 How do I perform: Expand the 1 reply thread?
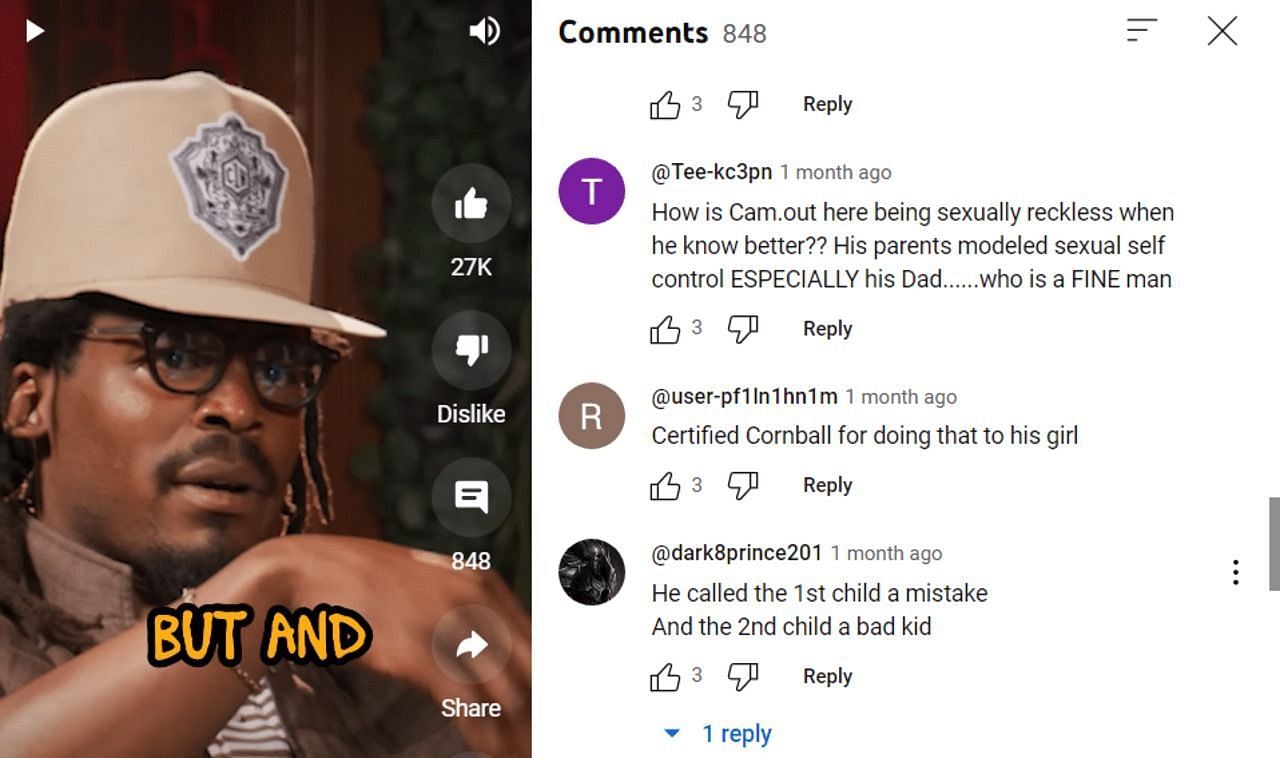point(718,734)
